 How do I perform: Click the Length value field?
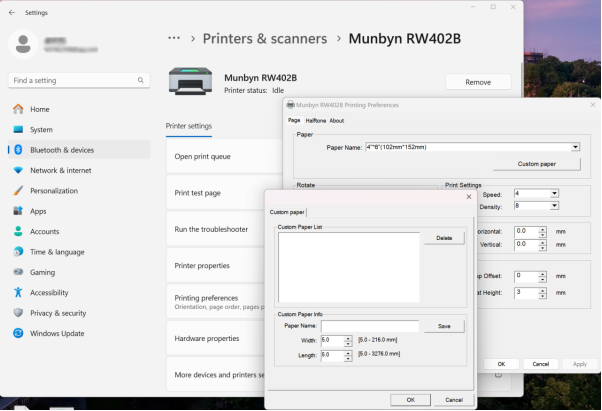332,356
